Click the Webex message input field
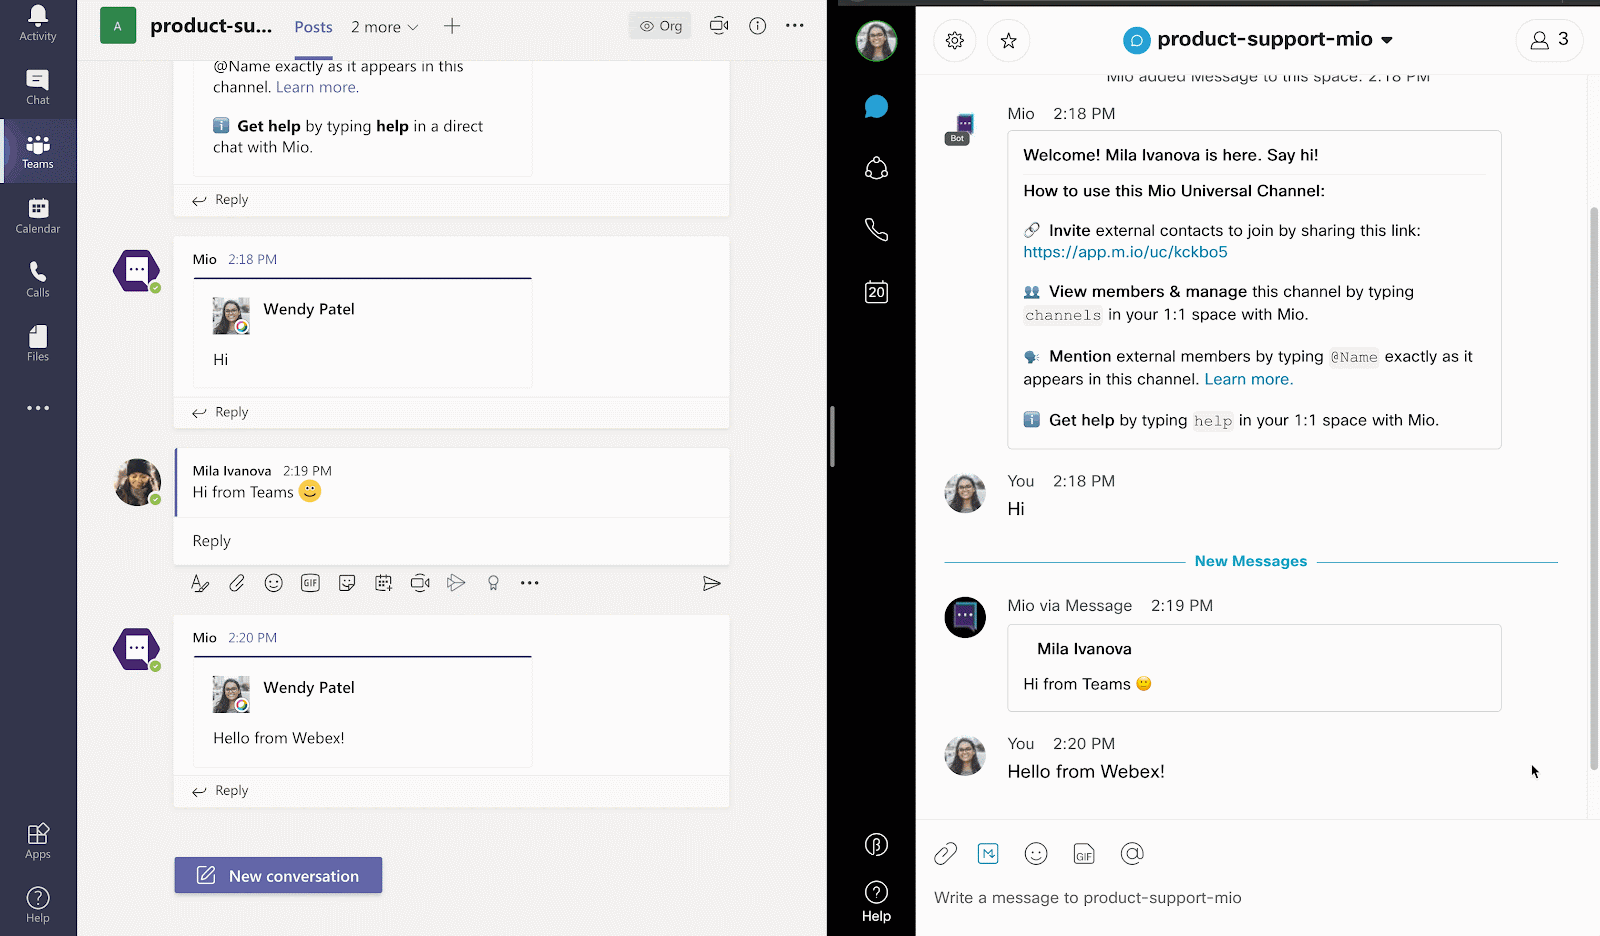Viewport: 1600px width, 936px height. click(1258, 898)
